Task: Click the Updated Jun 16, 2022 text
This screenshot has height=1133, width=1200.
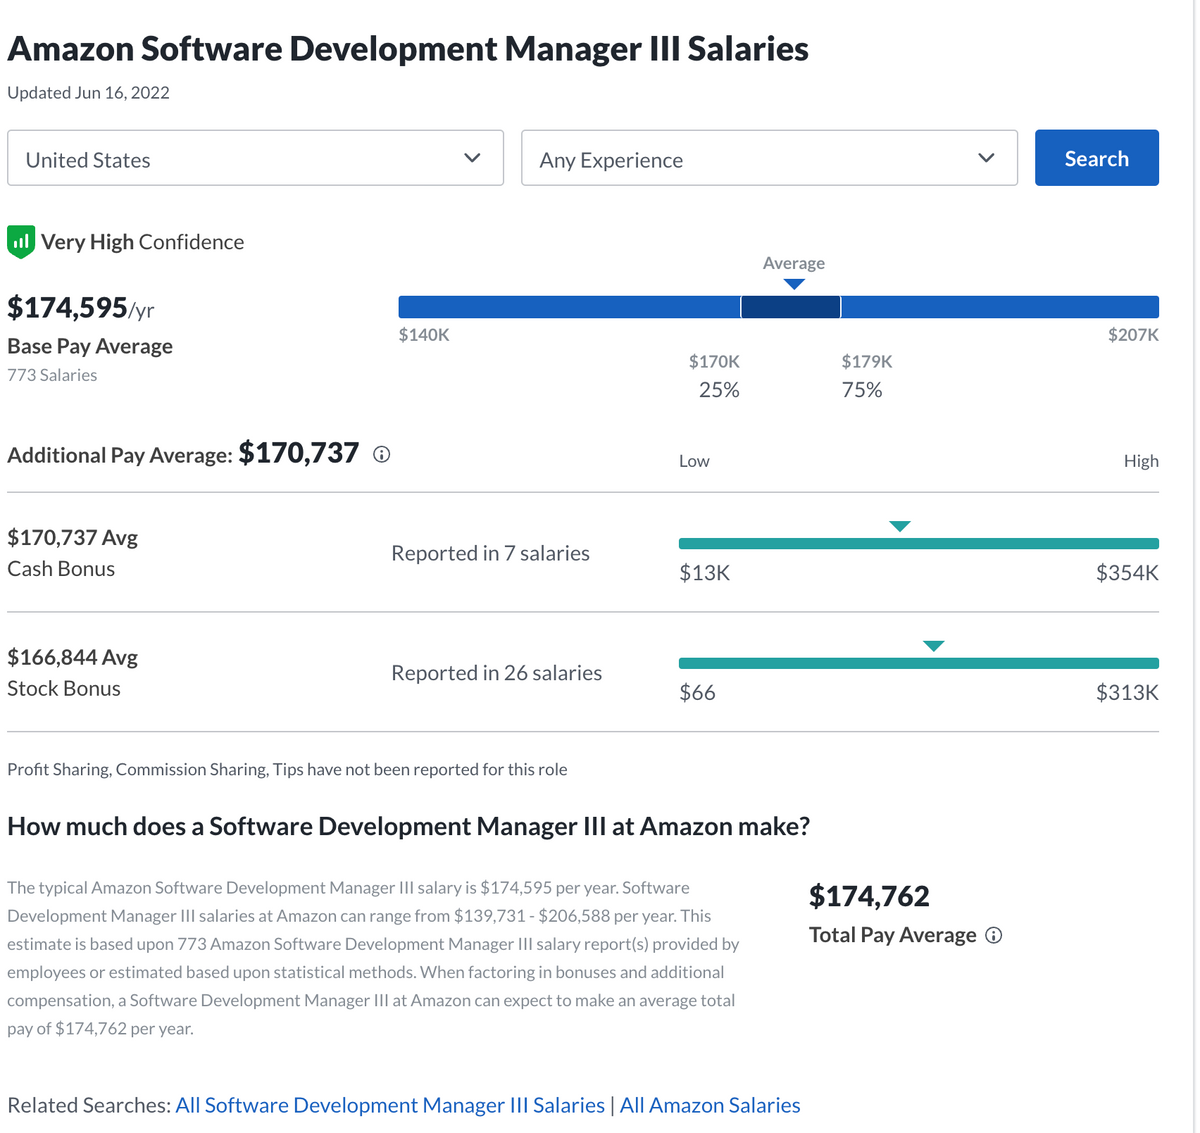Action: 88,92
